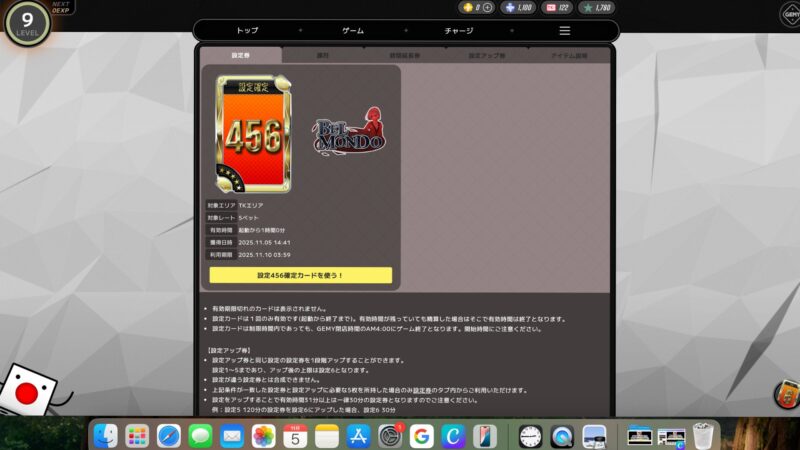Viewport: 800px width, 450px height.
Task: Click the red ticket counter showing 122
Action: (558, 8)
